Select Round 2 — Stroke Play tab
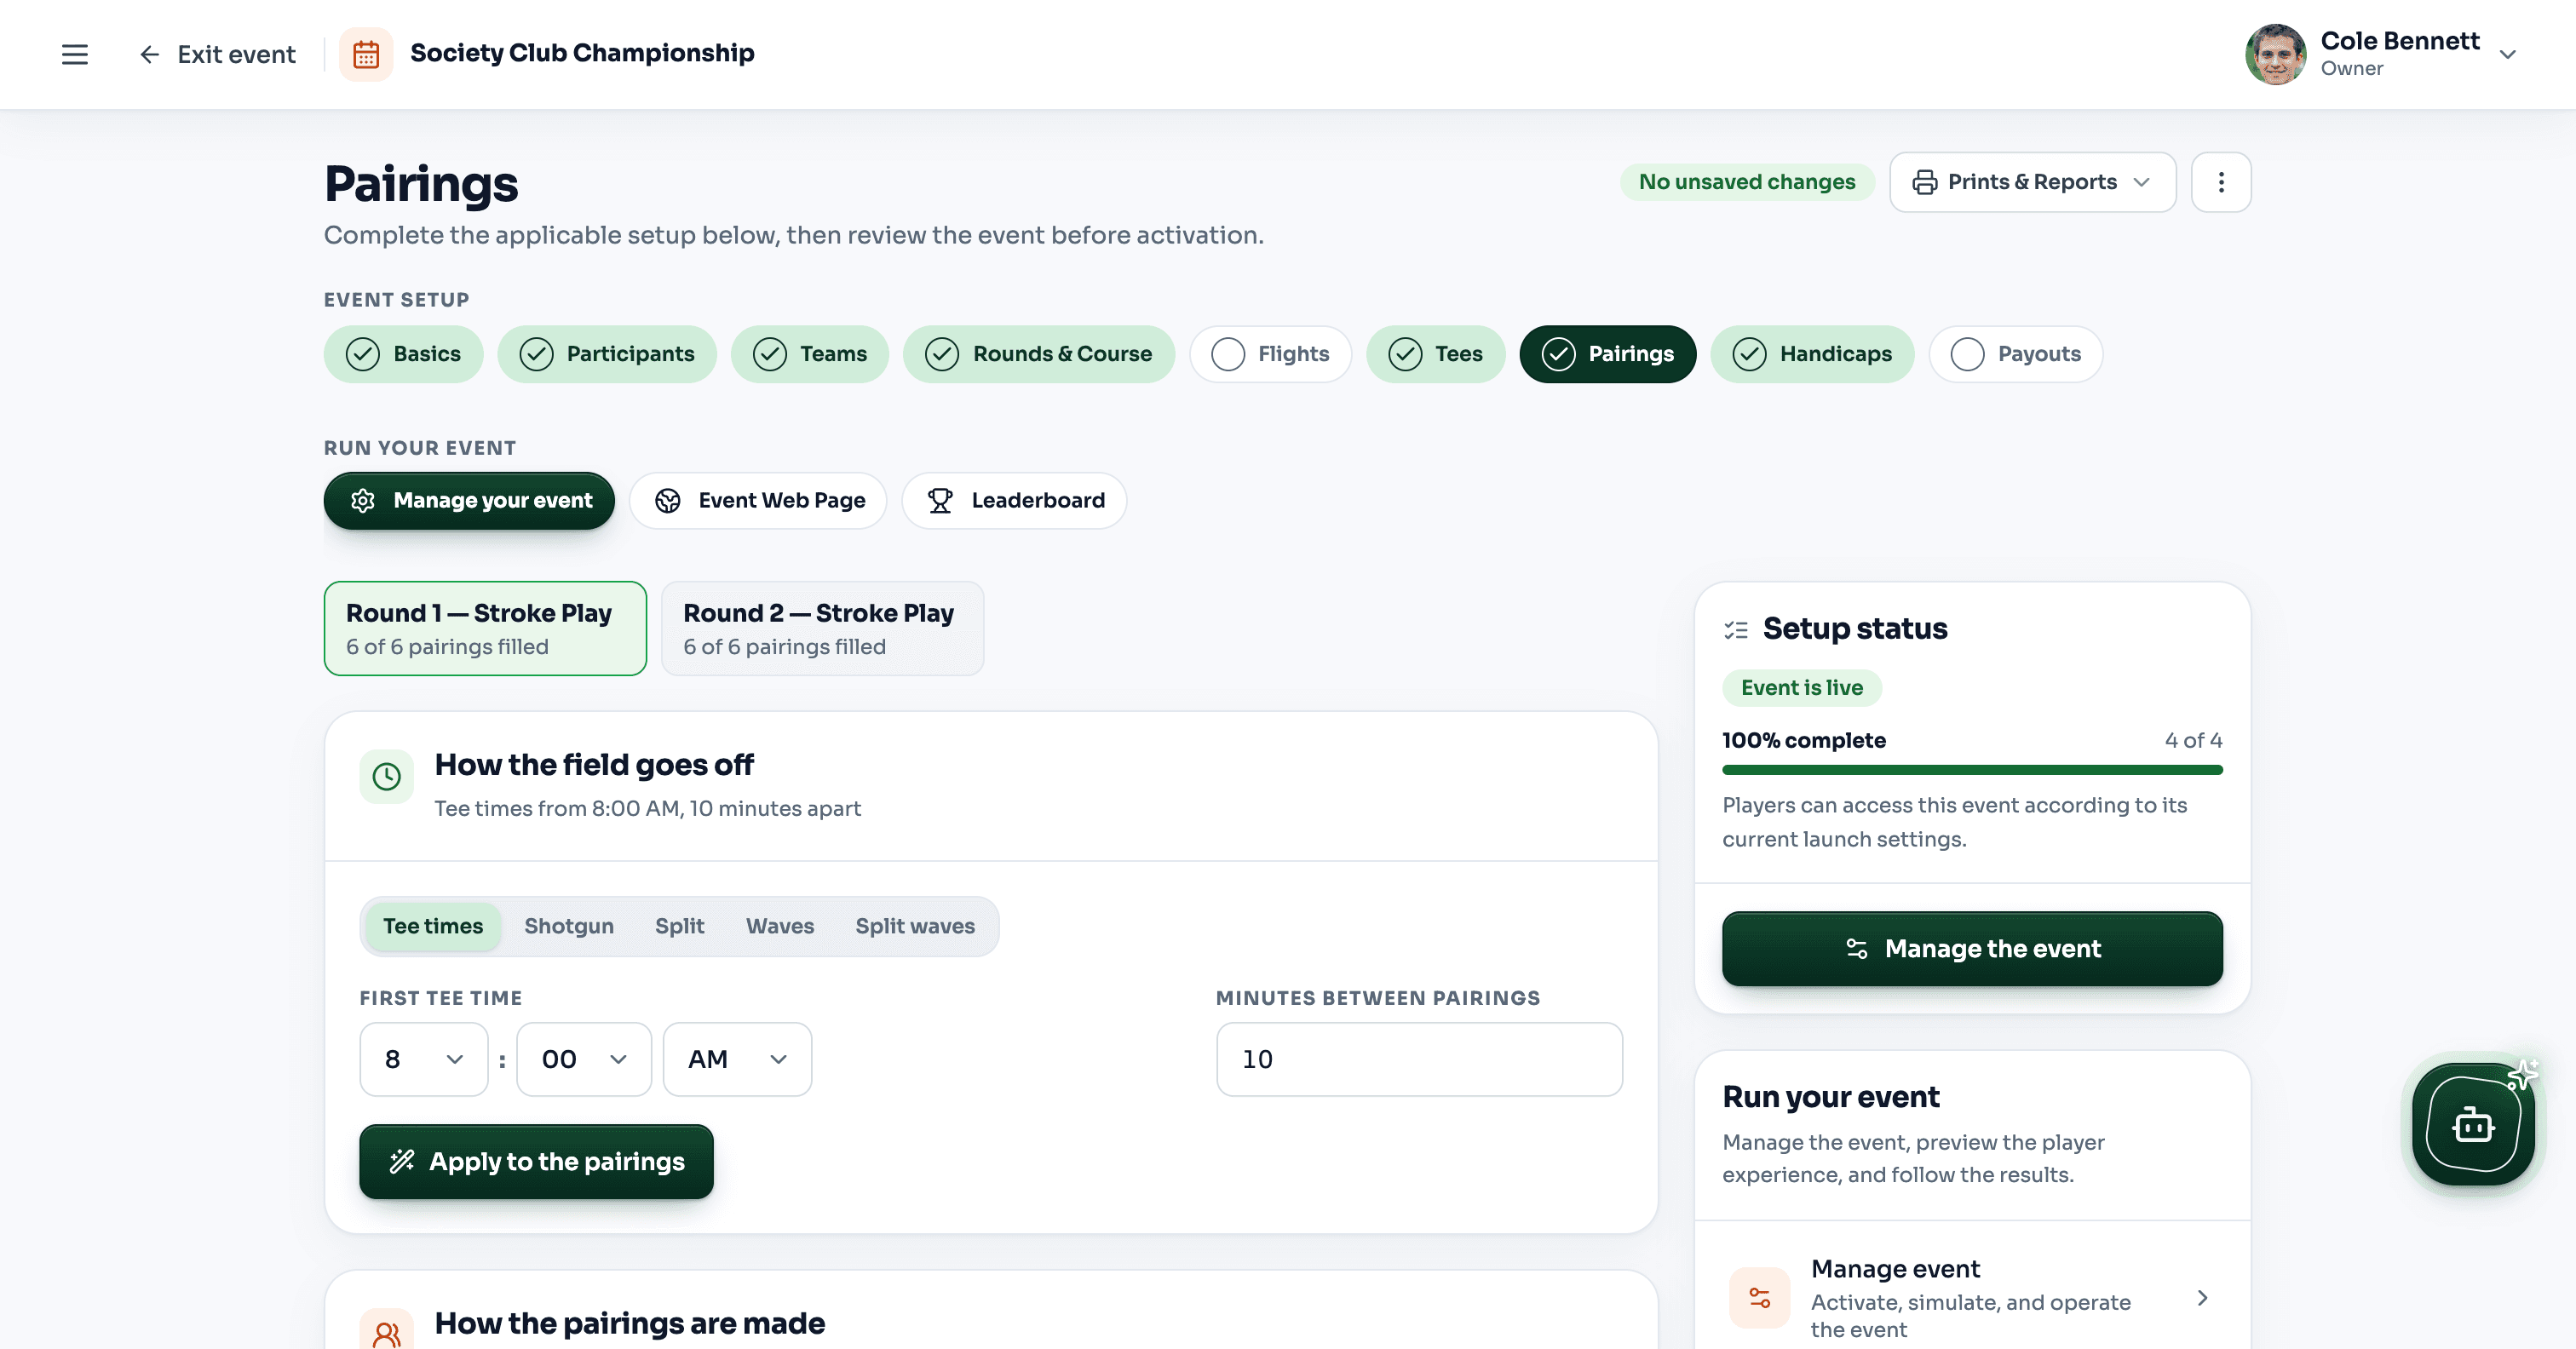The image size is (2576, 1349). click(x=822, y=628)
